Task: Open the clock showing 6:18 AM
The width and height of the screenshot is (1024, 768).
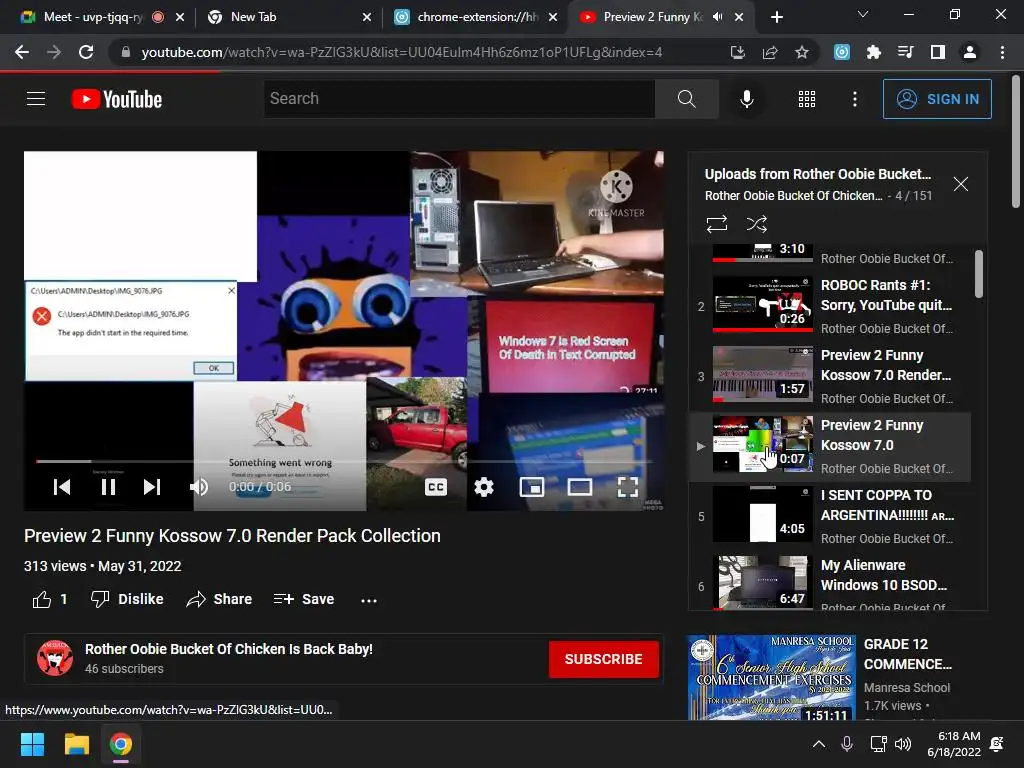Action: pos(954,744)
